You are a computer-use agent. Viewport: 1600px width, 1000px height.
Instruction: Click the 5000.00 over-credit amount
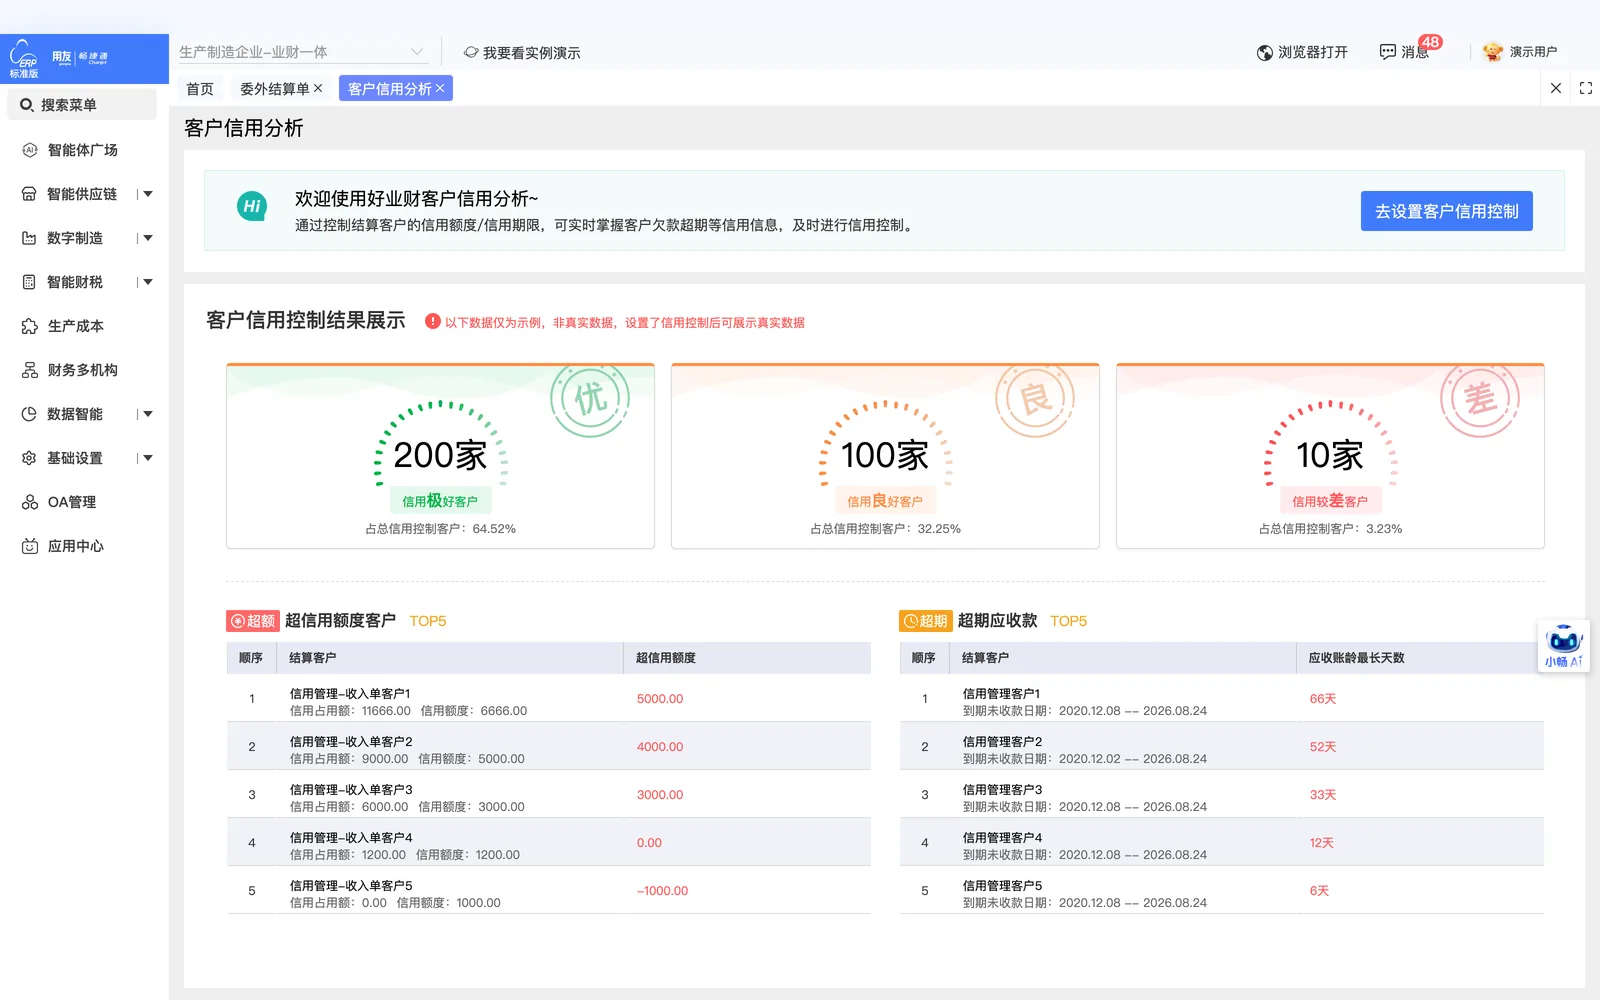660,699
